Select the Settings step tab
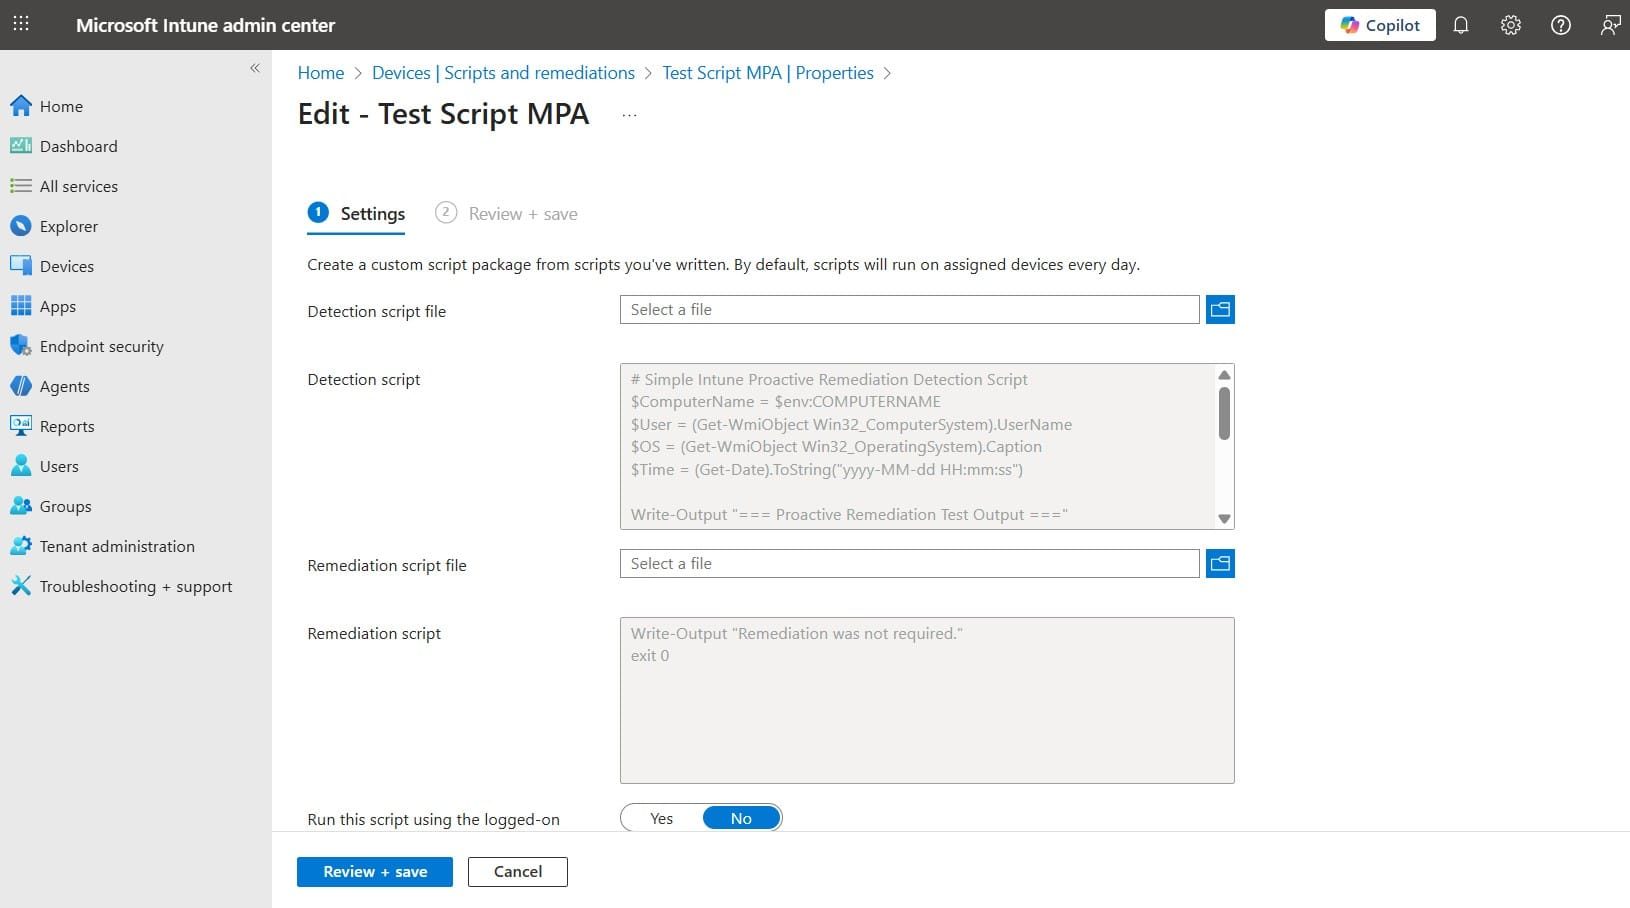The height and width of the screenshot is (908, 1630). click(356, 213)
